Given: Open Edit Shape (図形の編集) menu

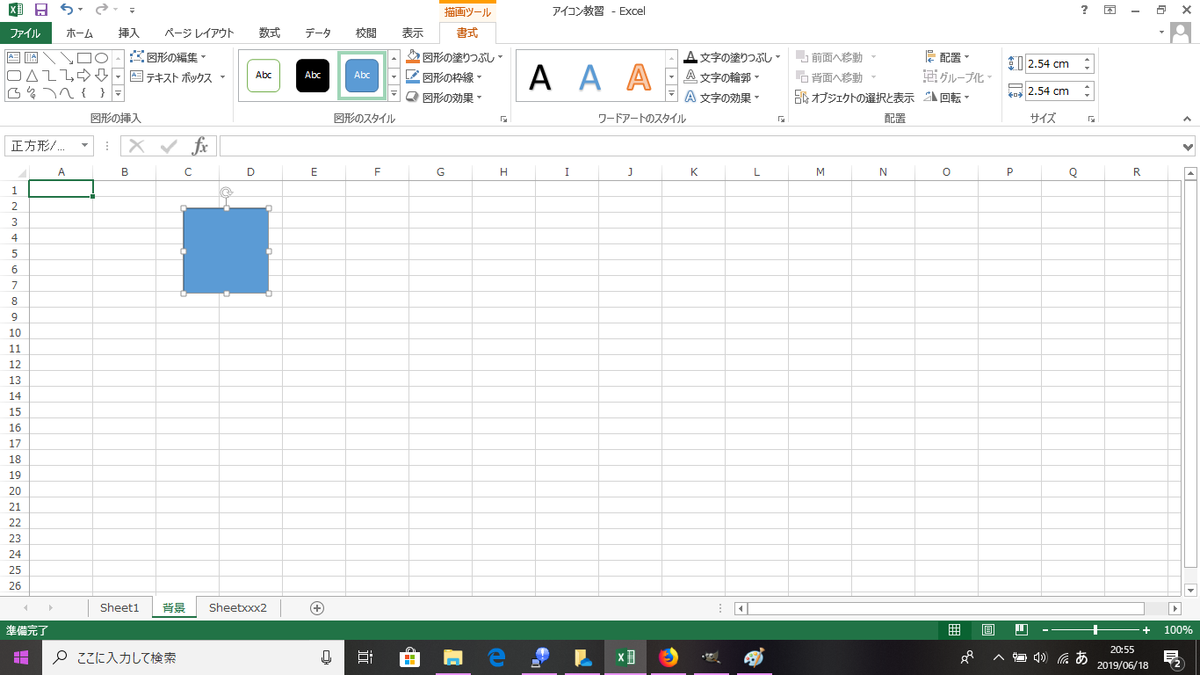Looking at the screenshot, I should [168, 58].
